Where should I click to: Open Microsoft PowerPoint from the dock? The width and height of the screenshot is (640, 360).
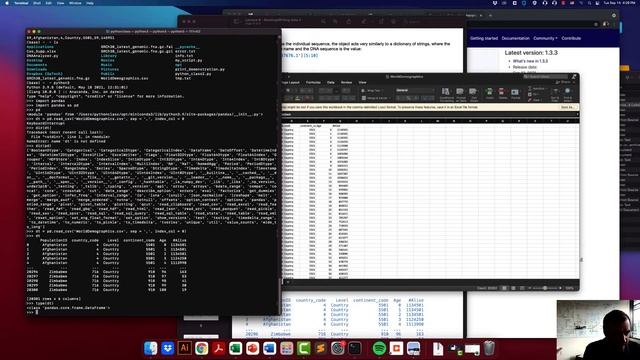coord(253,348)
